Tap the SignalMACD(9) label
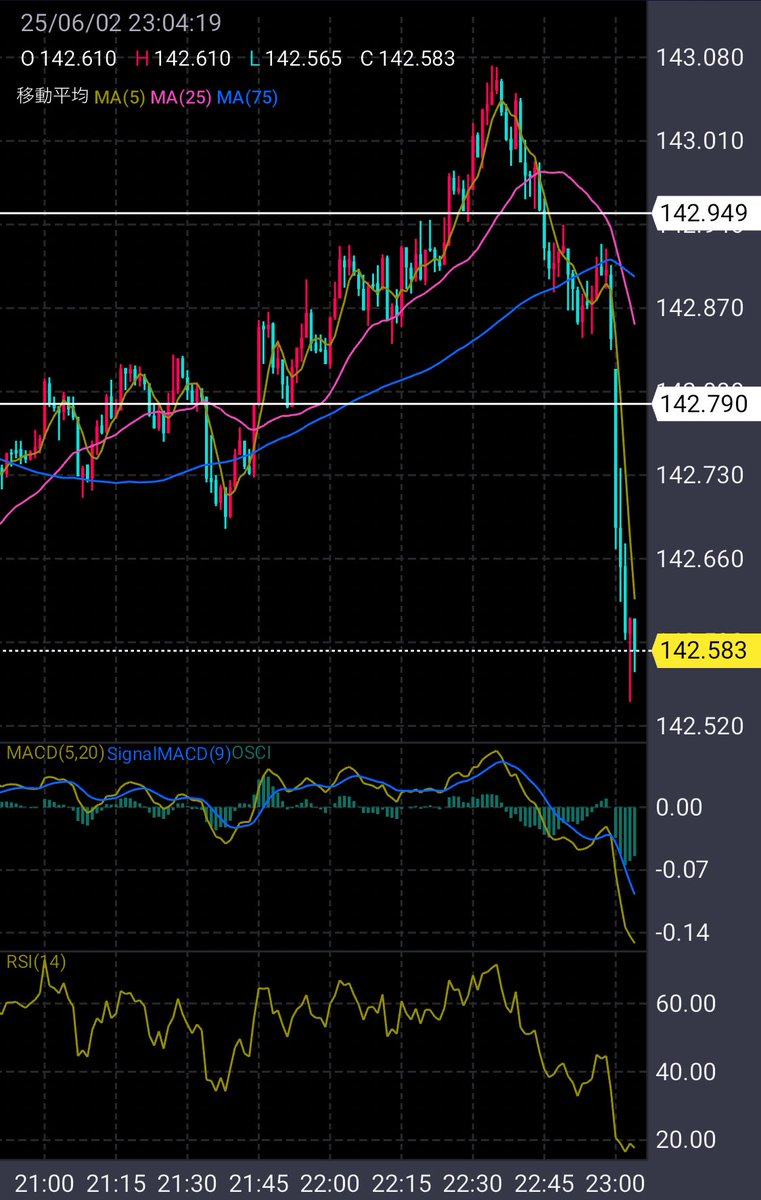The width and height of the screenshot is (761, 1200). click(169, 753)
